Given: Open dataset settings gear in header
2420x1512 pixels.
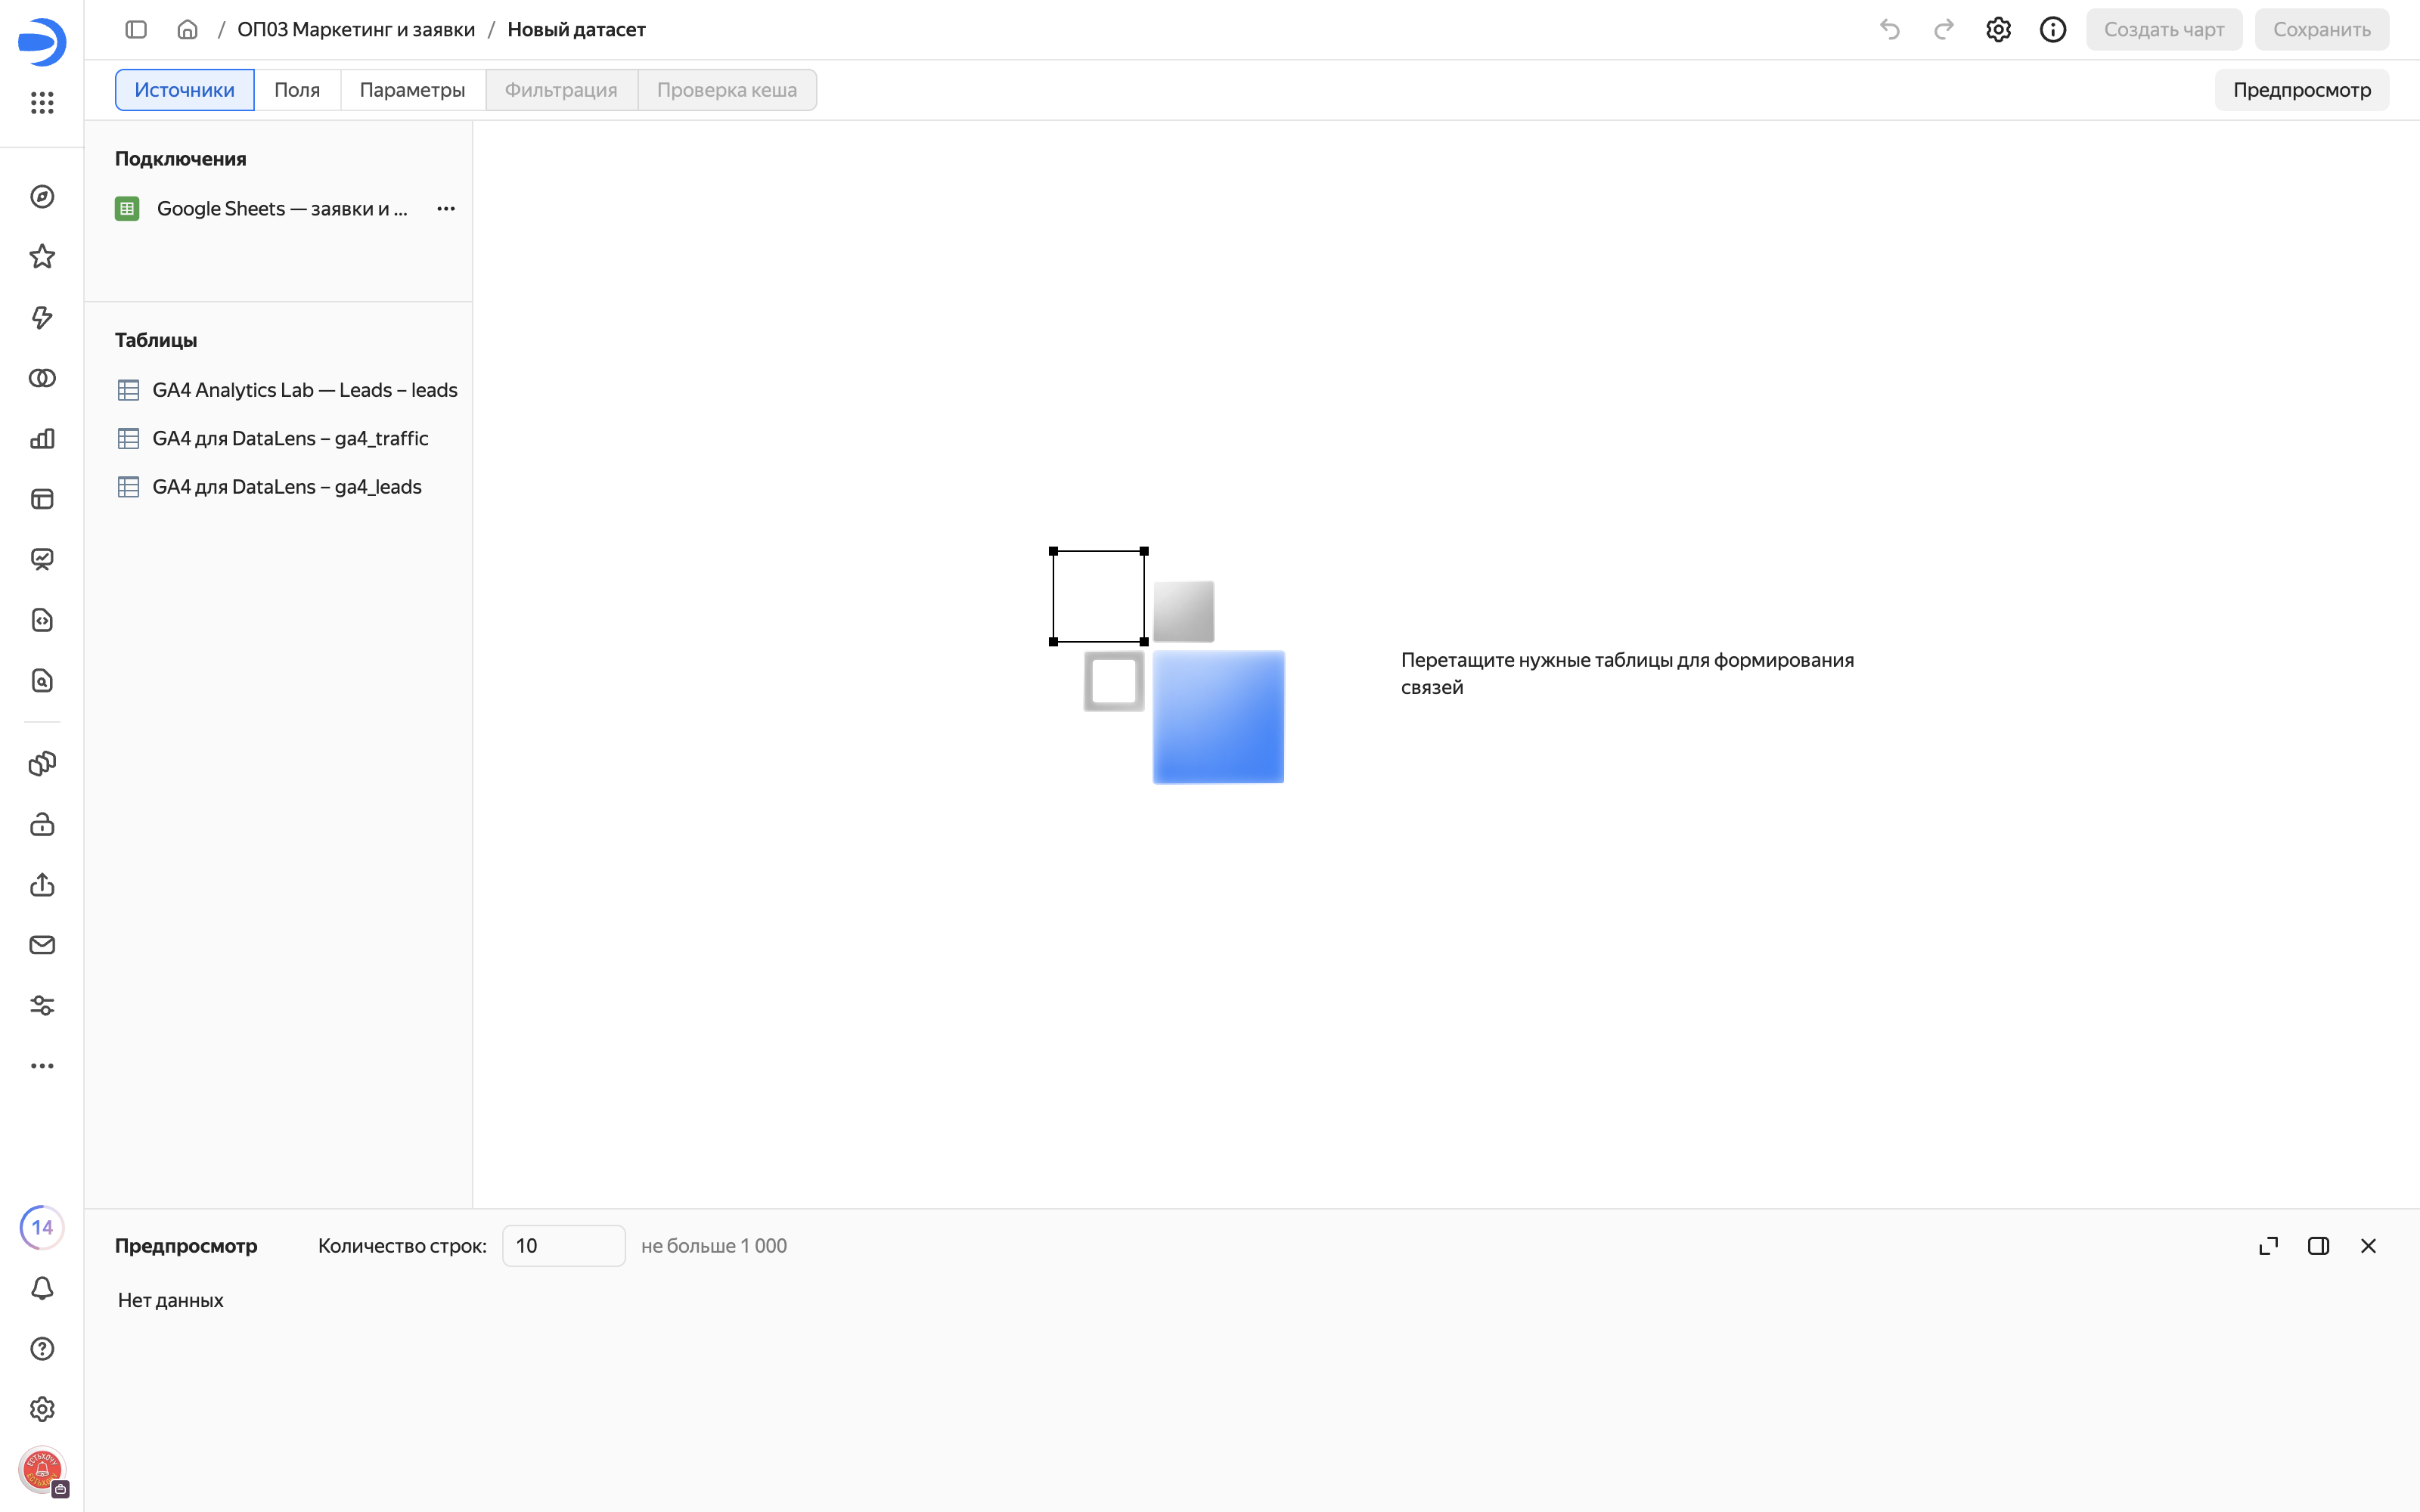Looking at the screenshot, I should tap(1998, 30).
